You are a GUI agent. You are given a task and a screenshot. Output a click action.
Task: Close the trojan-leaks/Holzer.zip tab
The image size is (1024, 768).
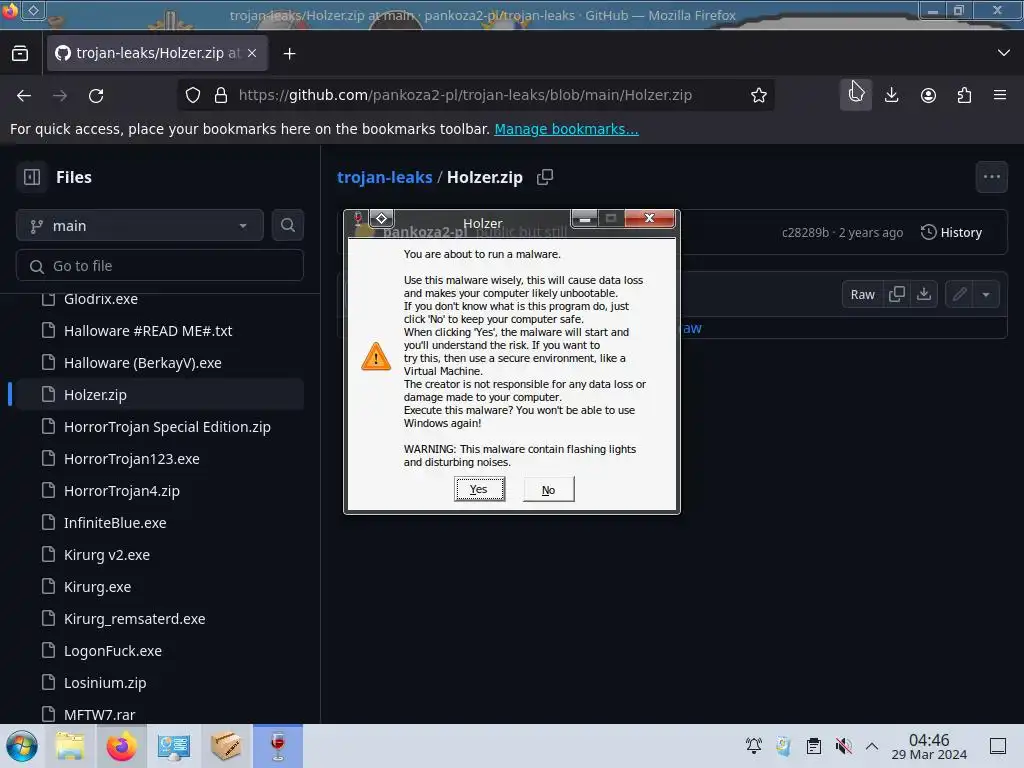(x=252, y=53)
